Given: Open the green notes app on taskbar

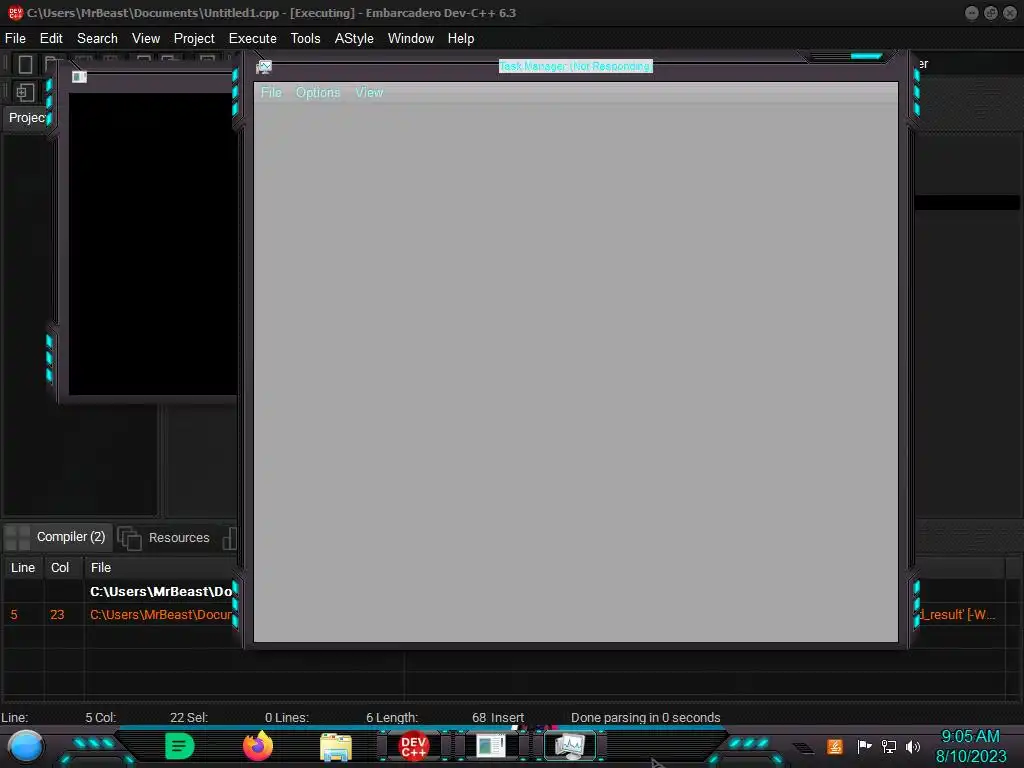Looking at the screenshot, I should click(x=180, y=746).
